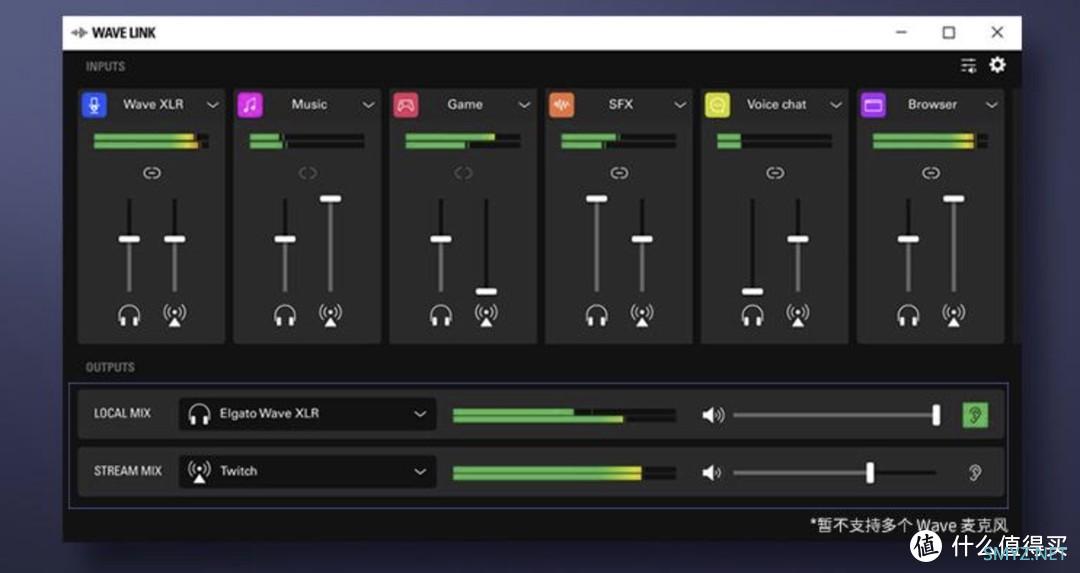This screenshot has width=1080, height=573.
Task: Minimize the Wave Link window
Action: tap(901, 32)
